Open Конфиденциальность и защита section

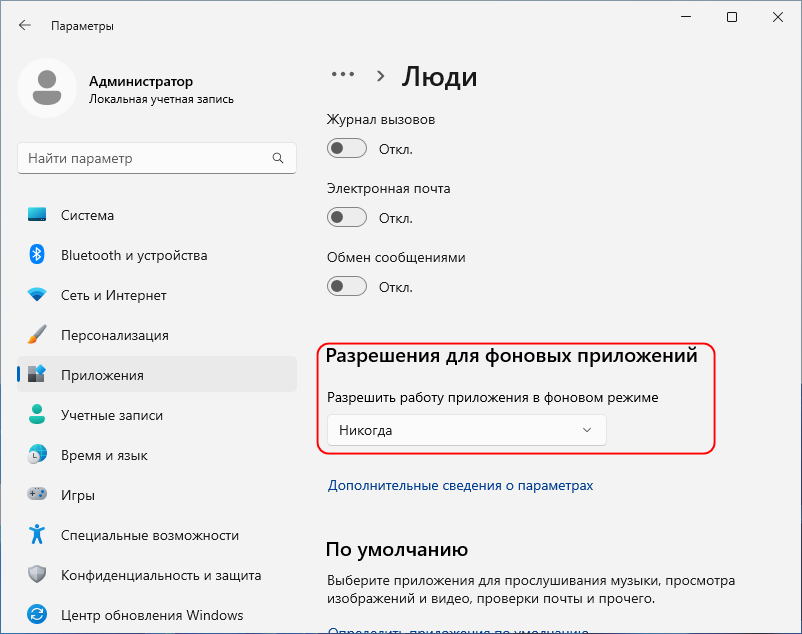click(160, 575)
